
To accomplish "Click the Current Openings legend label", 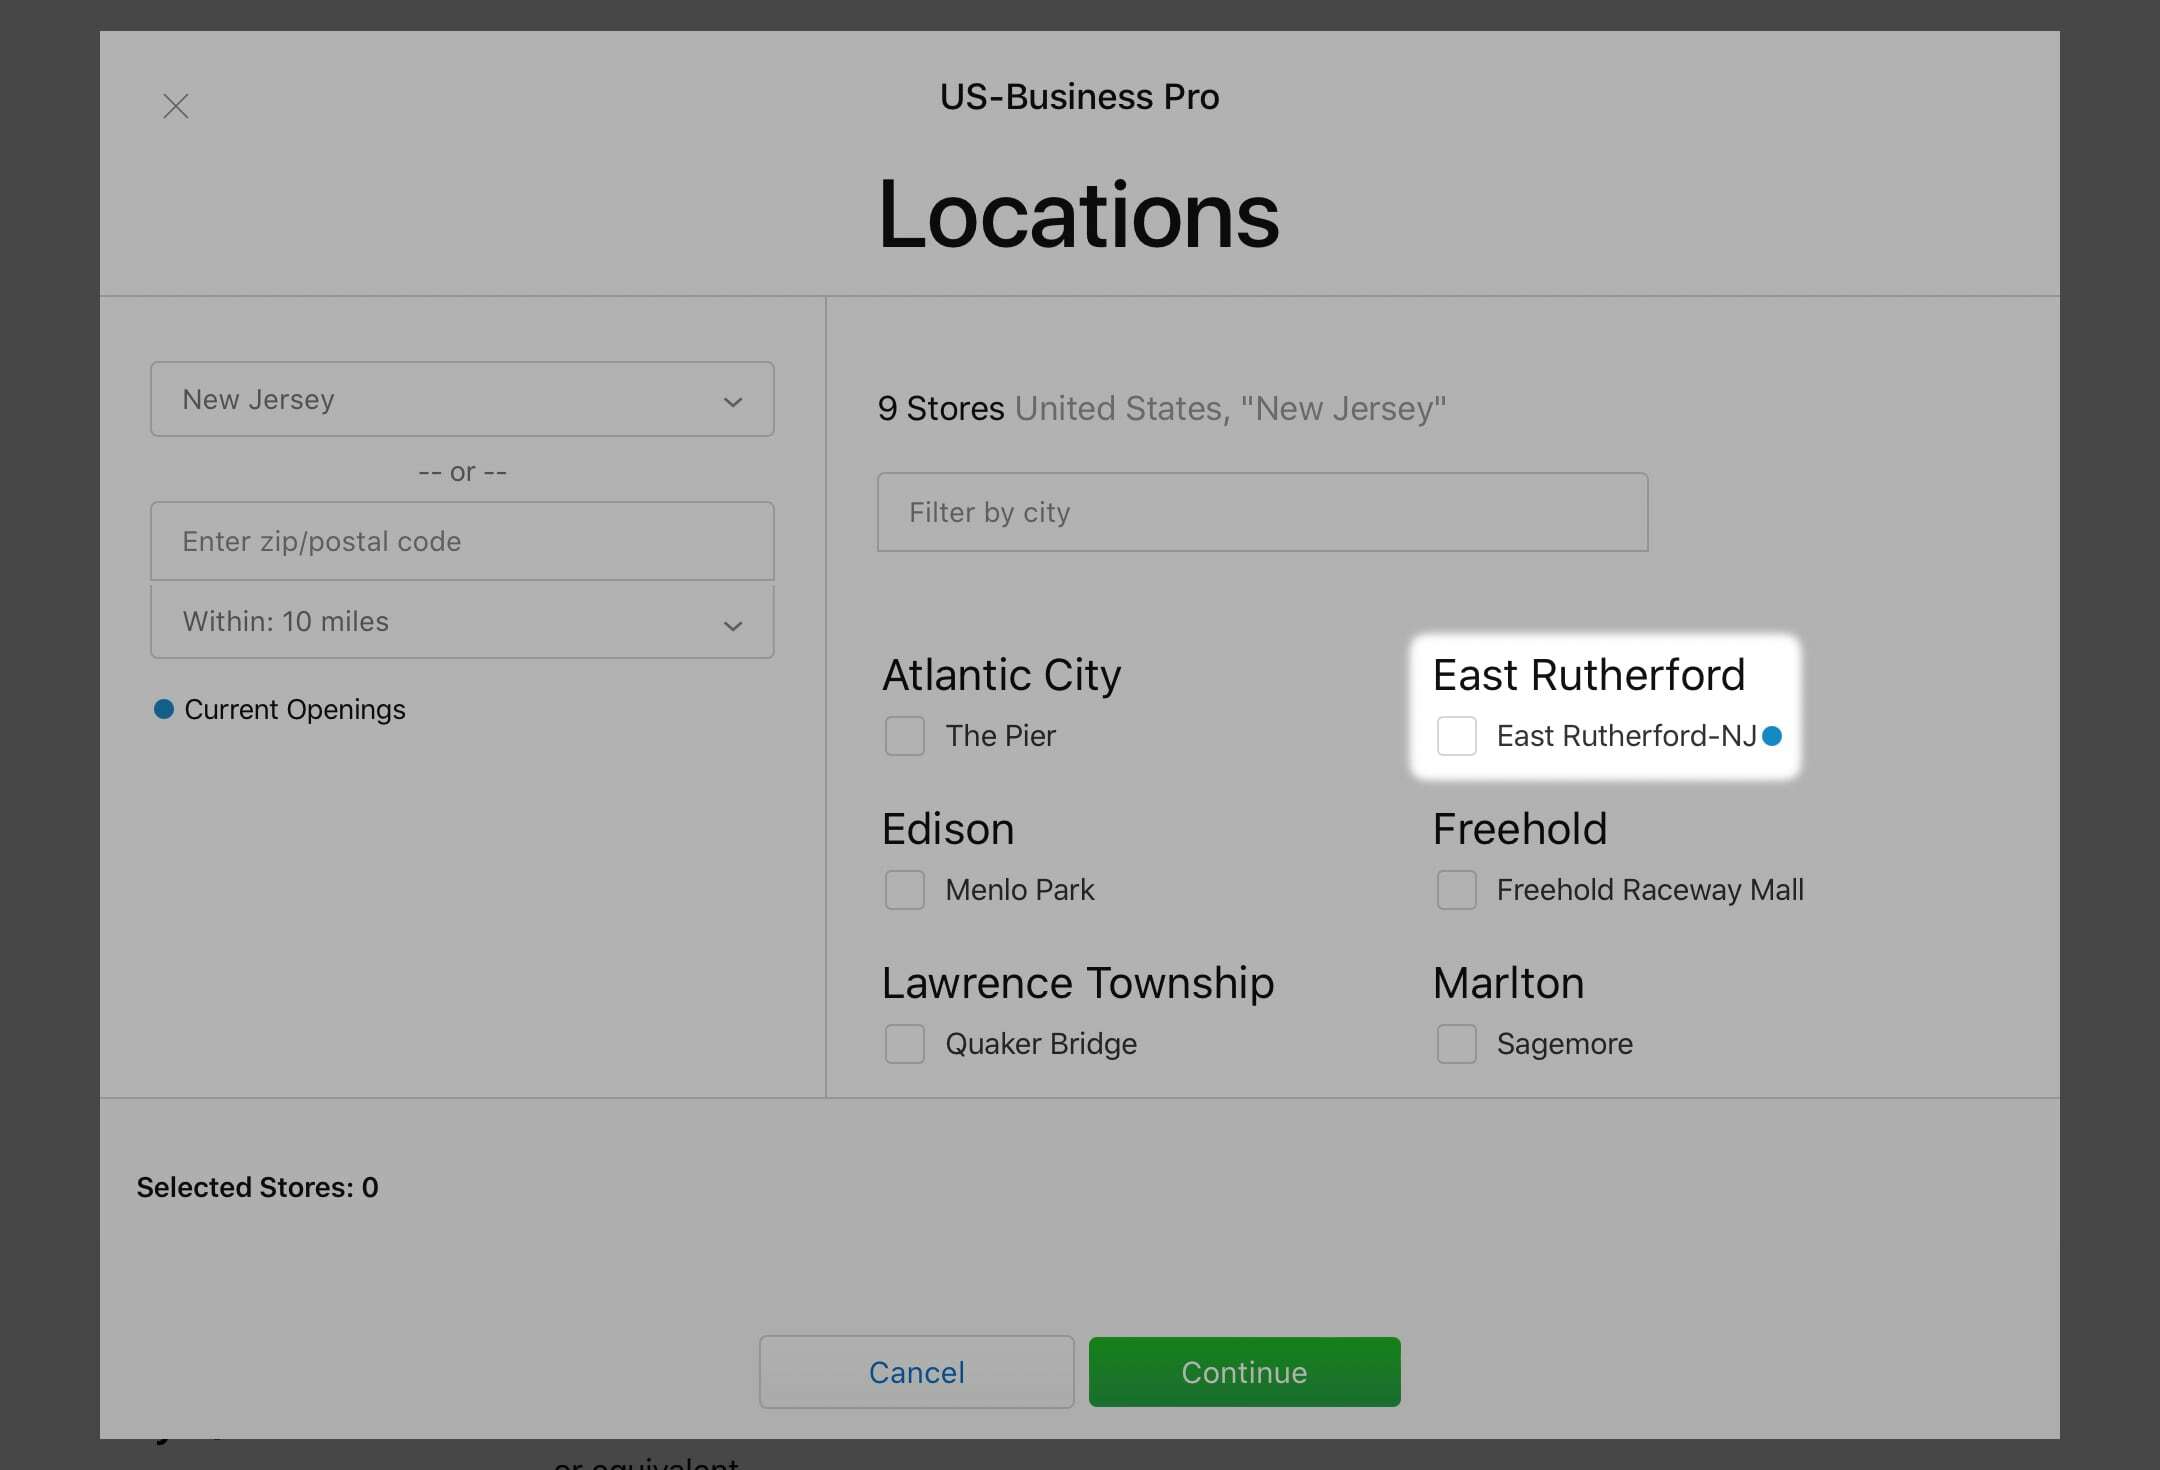I will [295, 709].
